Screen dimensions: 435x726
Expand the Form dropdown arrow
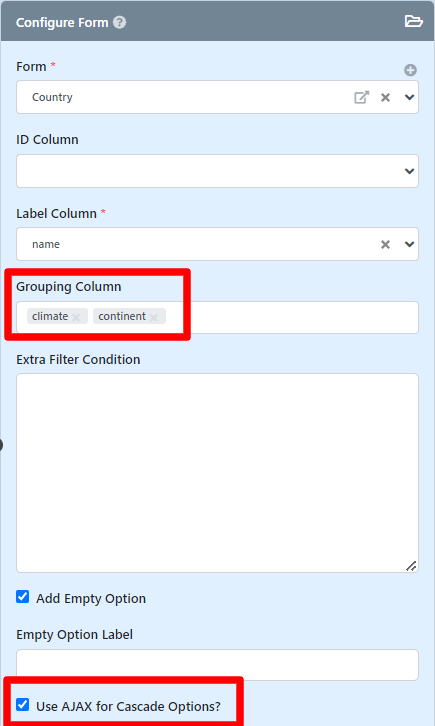coord(410,97)
